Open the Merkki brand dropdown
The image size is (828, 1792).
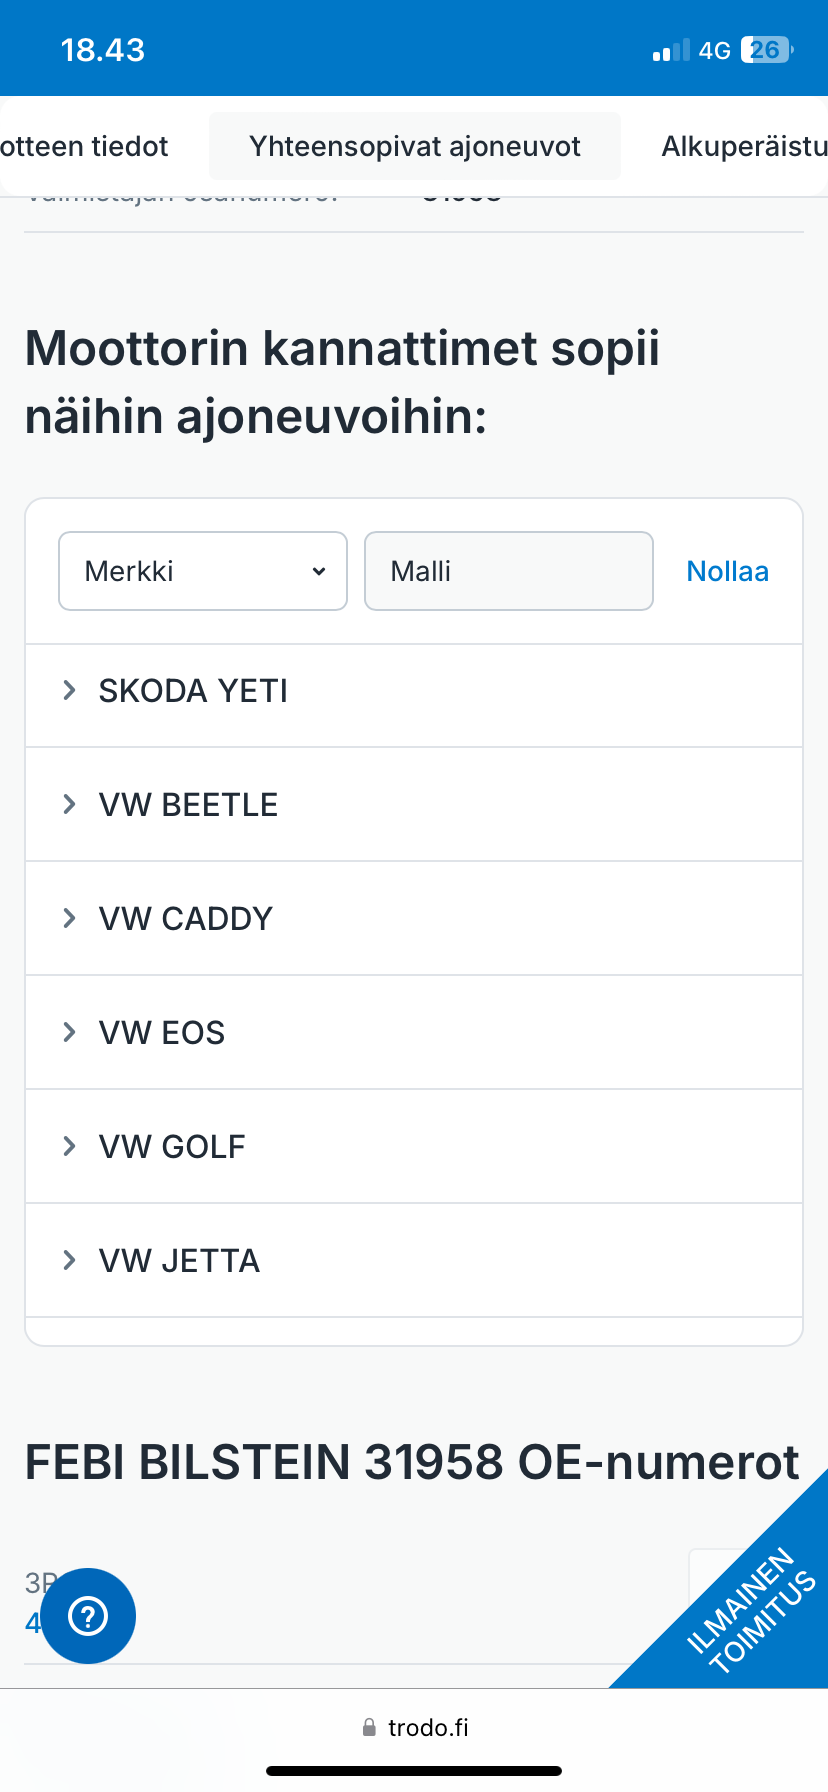pyautogui.click(x=203, y=571)
